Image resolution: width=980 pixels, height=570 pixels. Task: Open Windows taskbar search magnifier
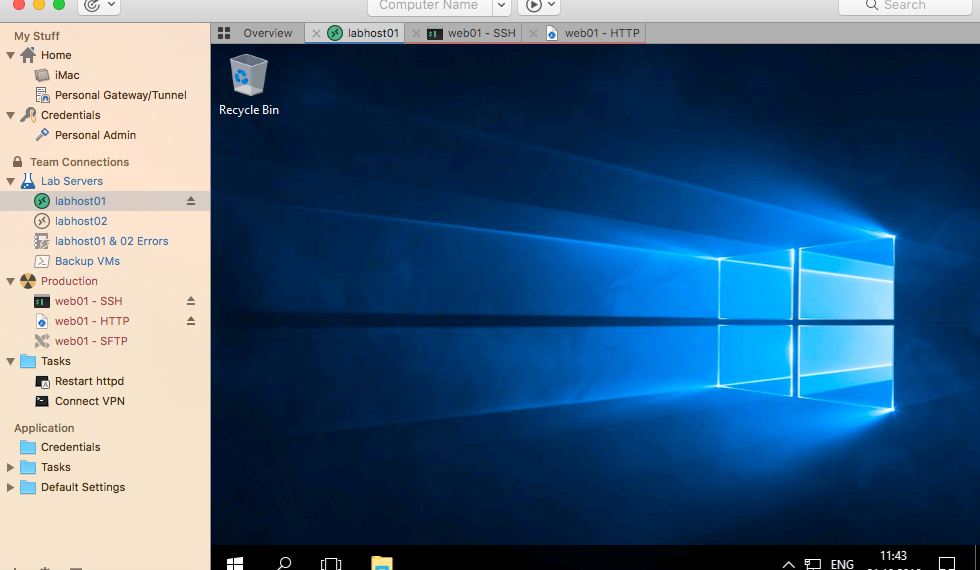284,563
